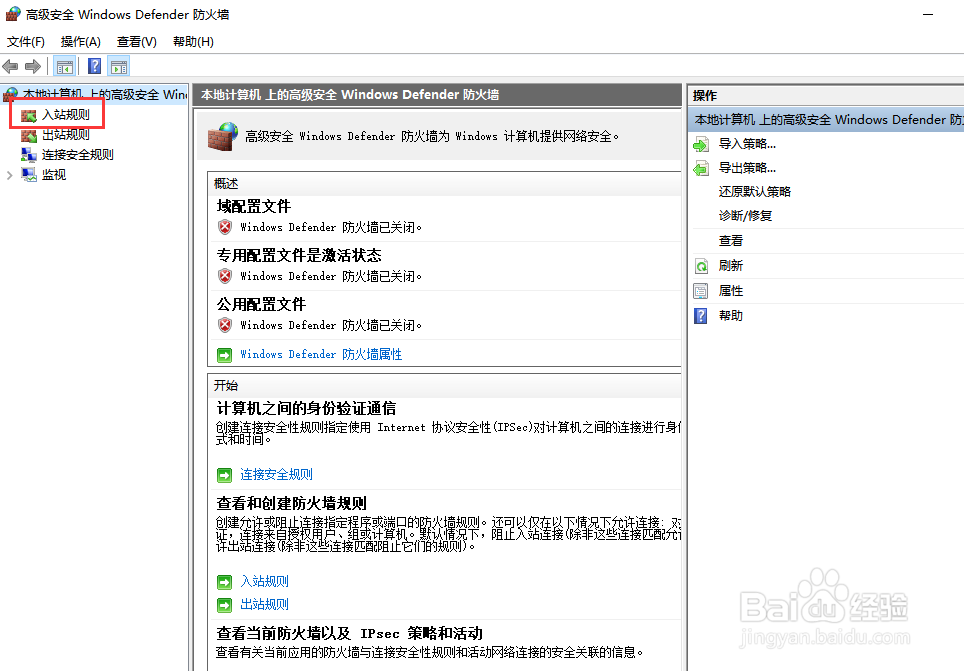Click the root node firewall icon in tree

(x=11, y=94)
